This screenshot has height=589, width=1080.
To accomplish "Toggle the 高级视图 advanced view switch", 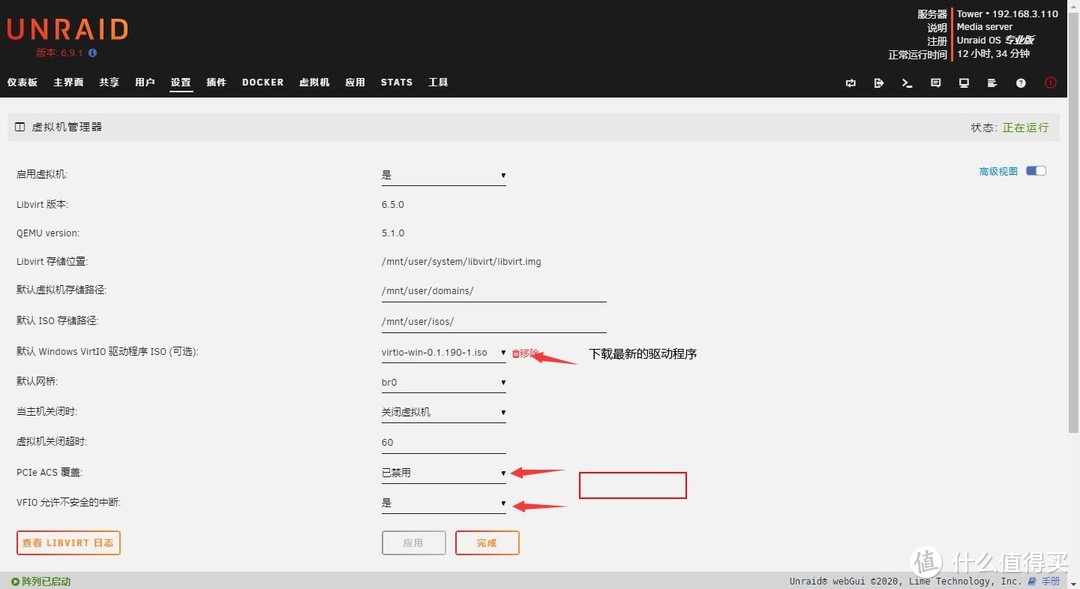I will [1036, 171].
